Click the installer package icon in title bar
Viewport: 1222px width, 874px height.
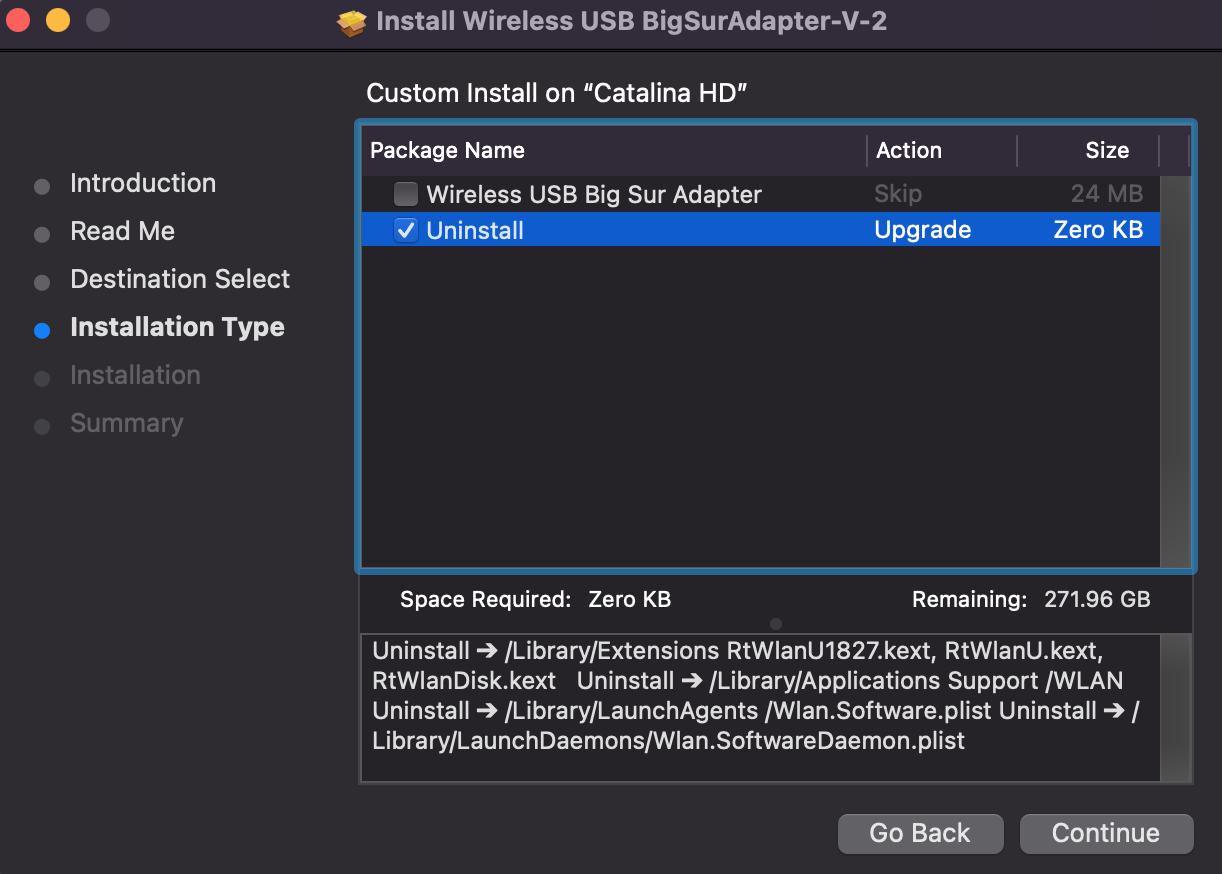(x=352, y=22)
